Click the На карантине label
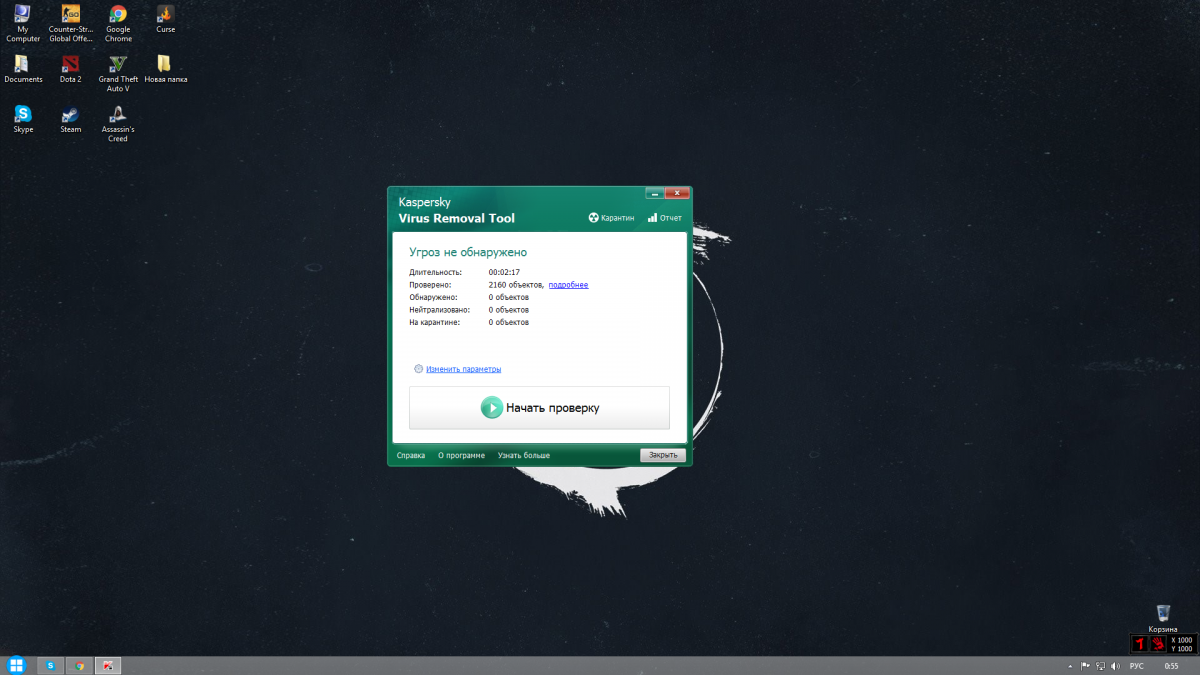Image resolution: width=1200 pixels, height=675 pixels. tap(434, 322)
